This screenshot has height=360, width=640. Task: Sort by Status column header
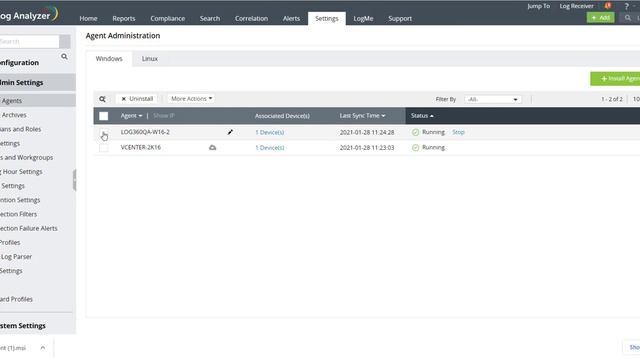[422, 116]
